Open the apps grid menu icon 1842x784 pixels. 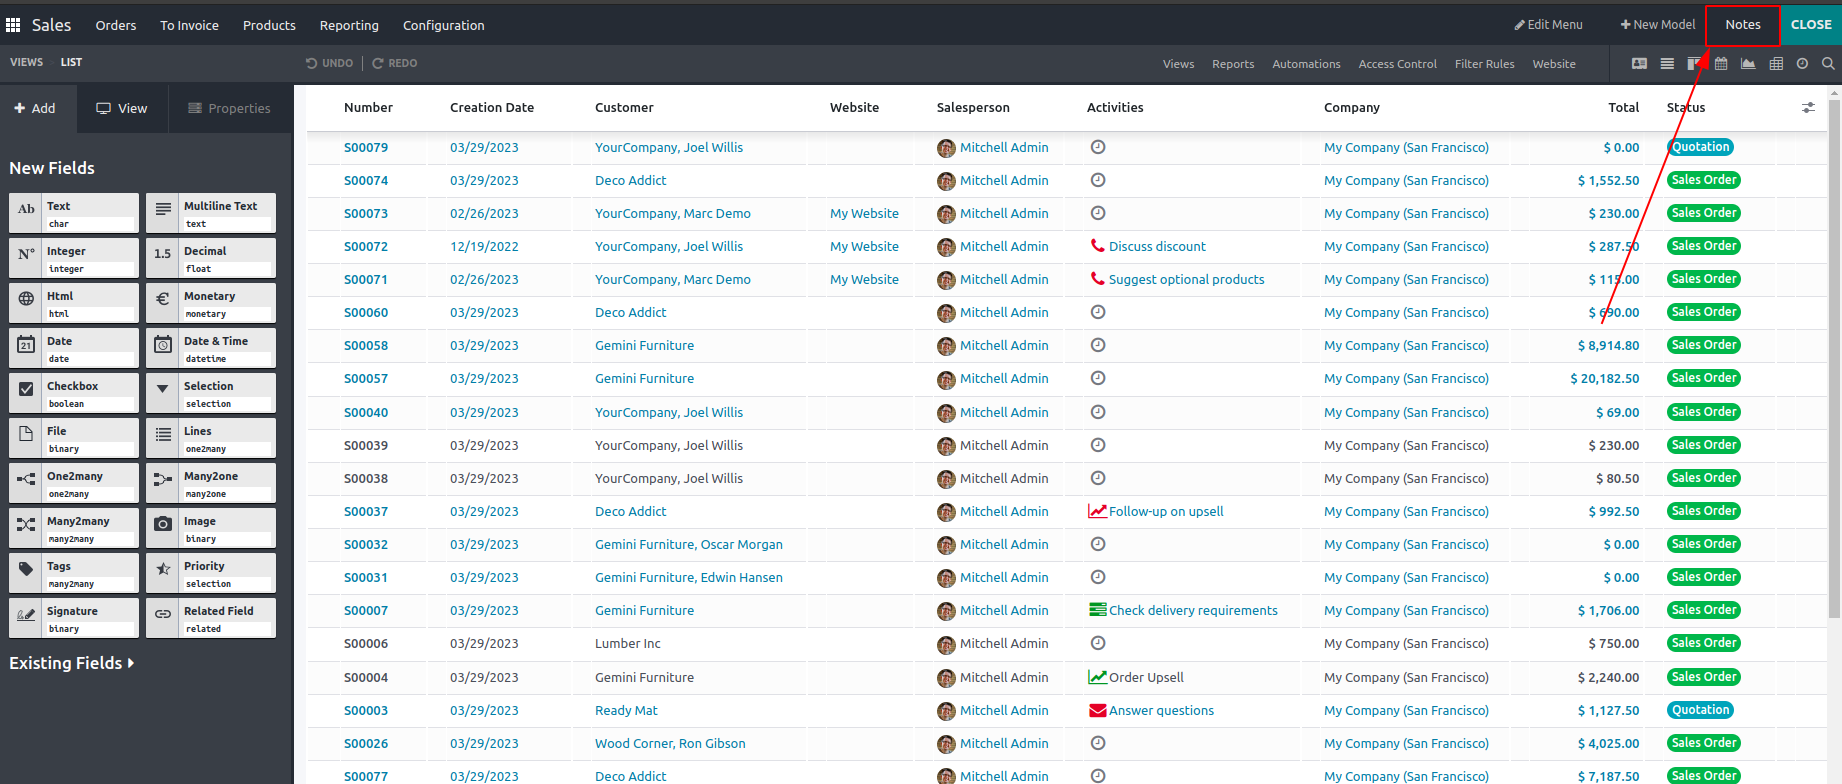13,25
